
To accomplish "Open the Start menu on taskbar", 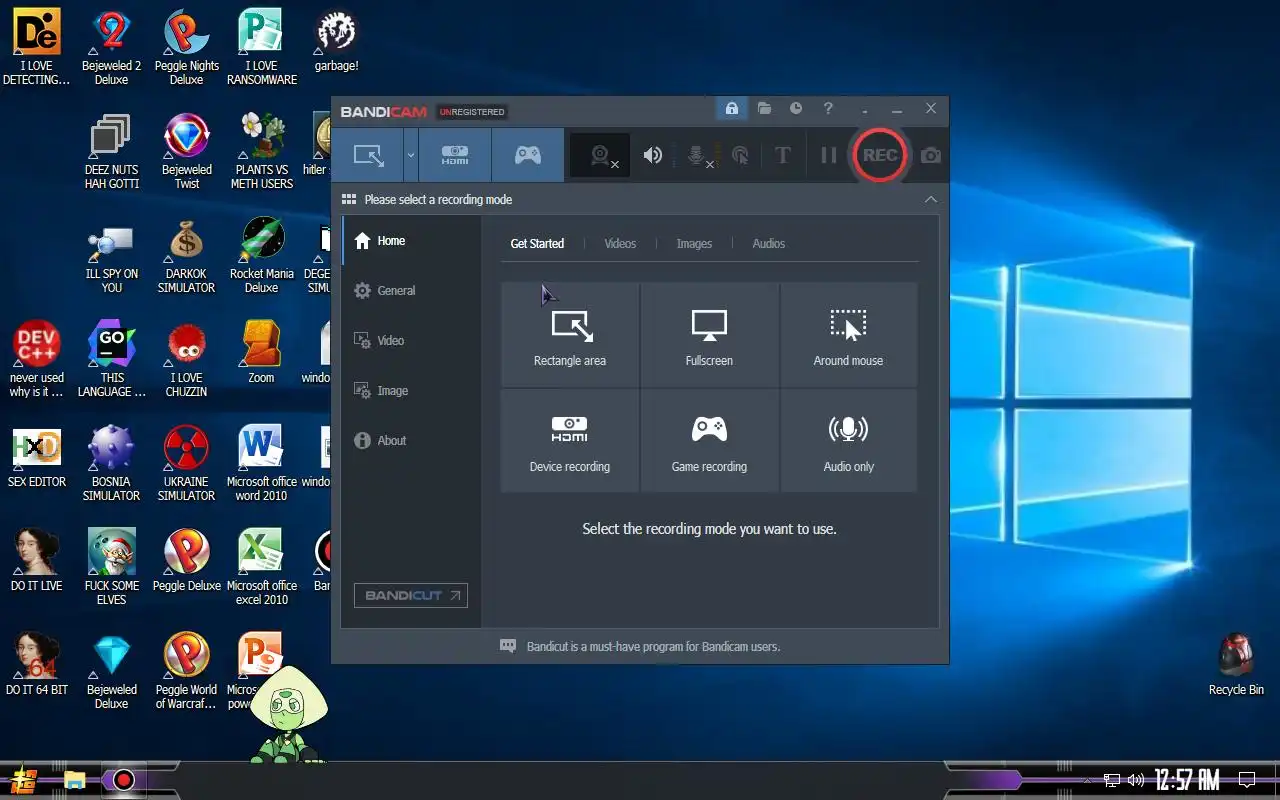I will [24, 780].
